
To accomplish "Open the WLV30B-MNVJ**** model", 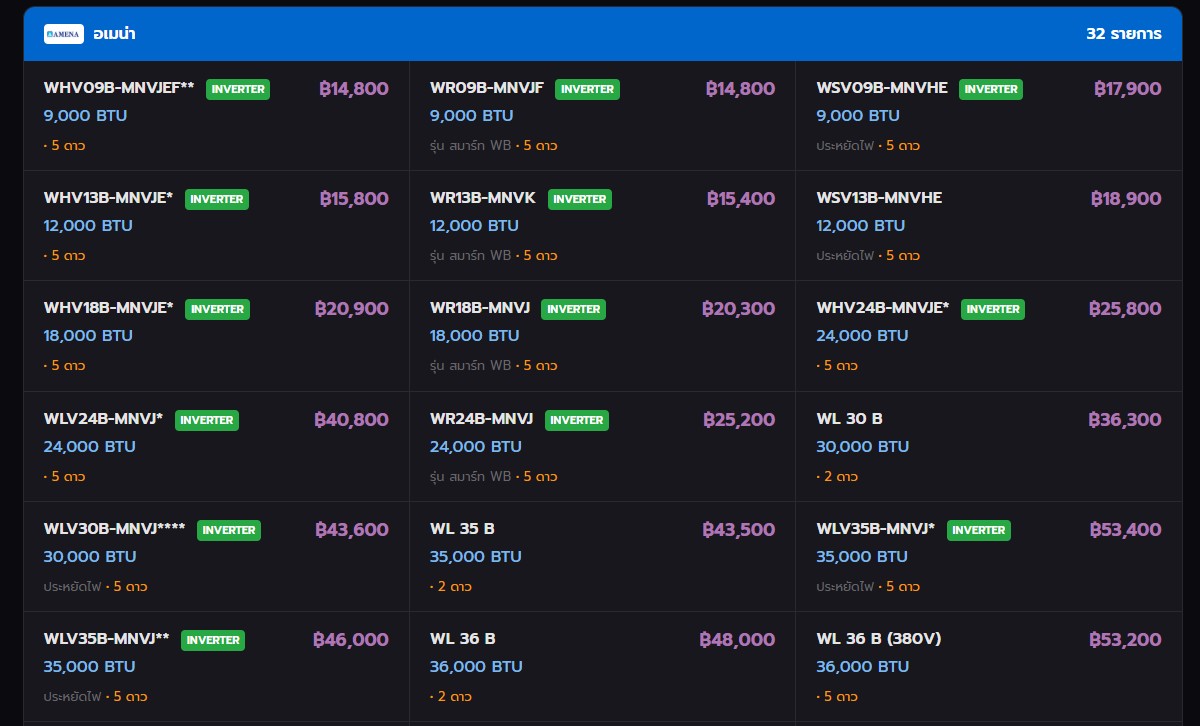I will pyautogui.click(x=114, y=529).
